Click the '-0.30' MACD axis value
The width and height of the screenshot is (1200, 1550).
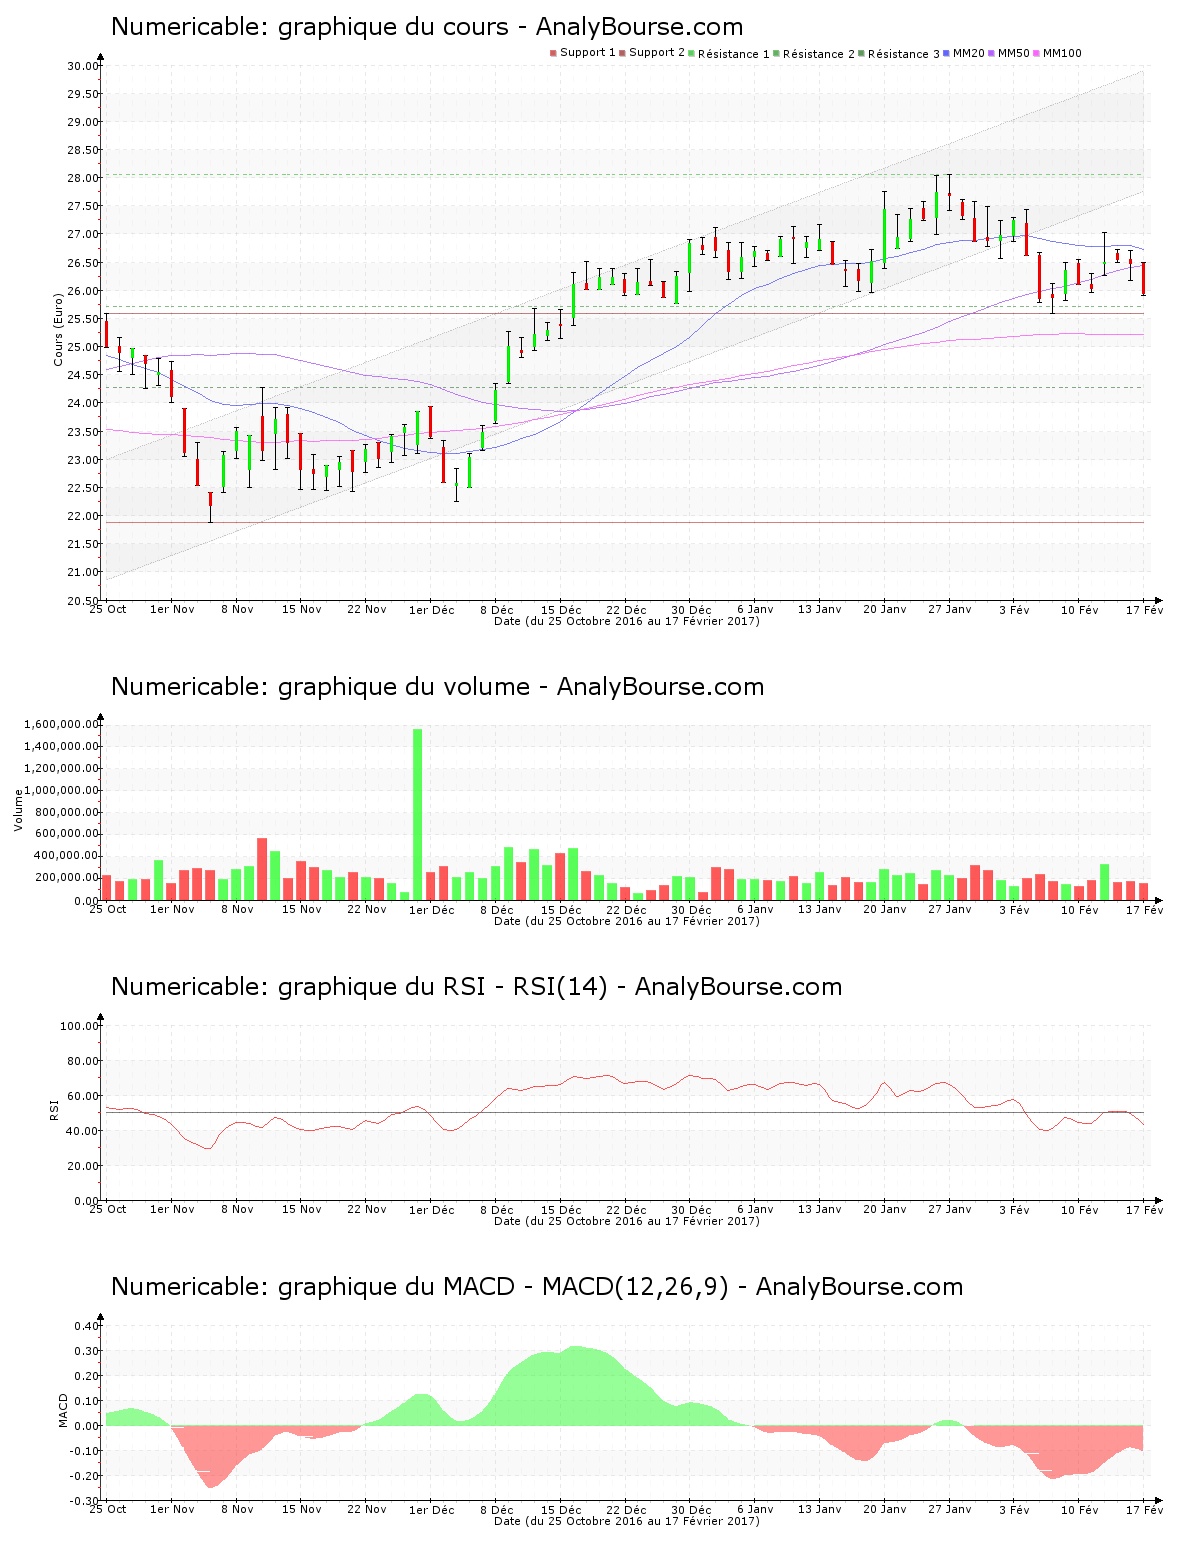[85, 1501]
